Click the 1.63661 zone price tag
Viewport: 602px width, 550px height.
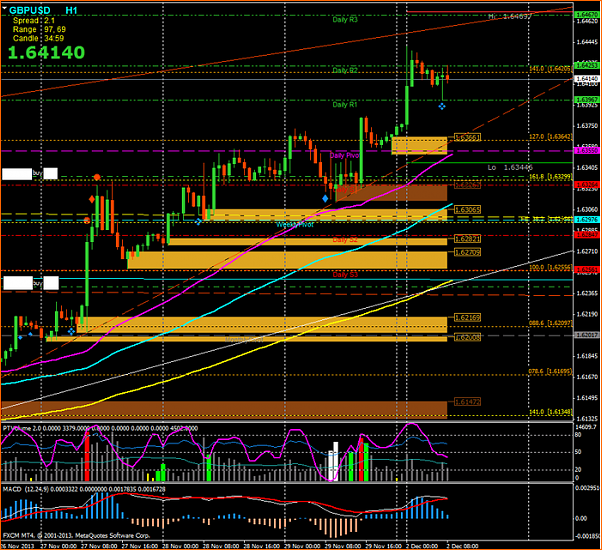[467, 137]
